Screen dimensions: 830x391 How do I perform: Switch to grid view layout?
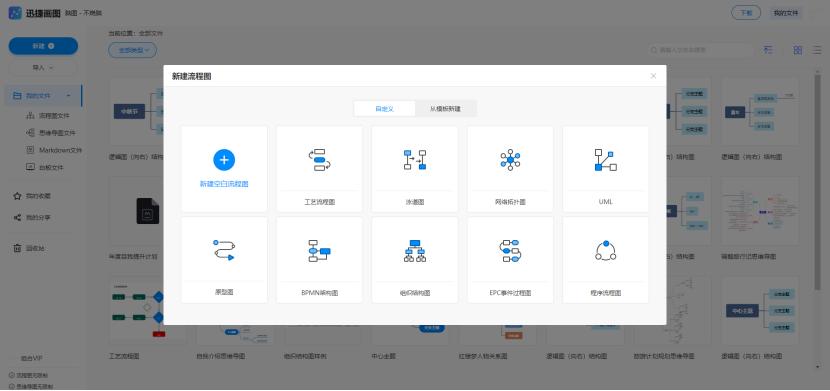pyautogui.click(x=798, y=50)
